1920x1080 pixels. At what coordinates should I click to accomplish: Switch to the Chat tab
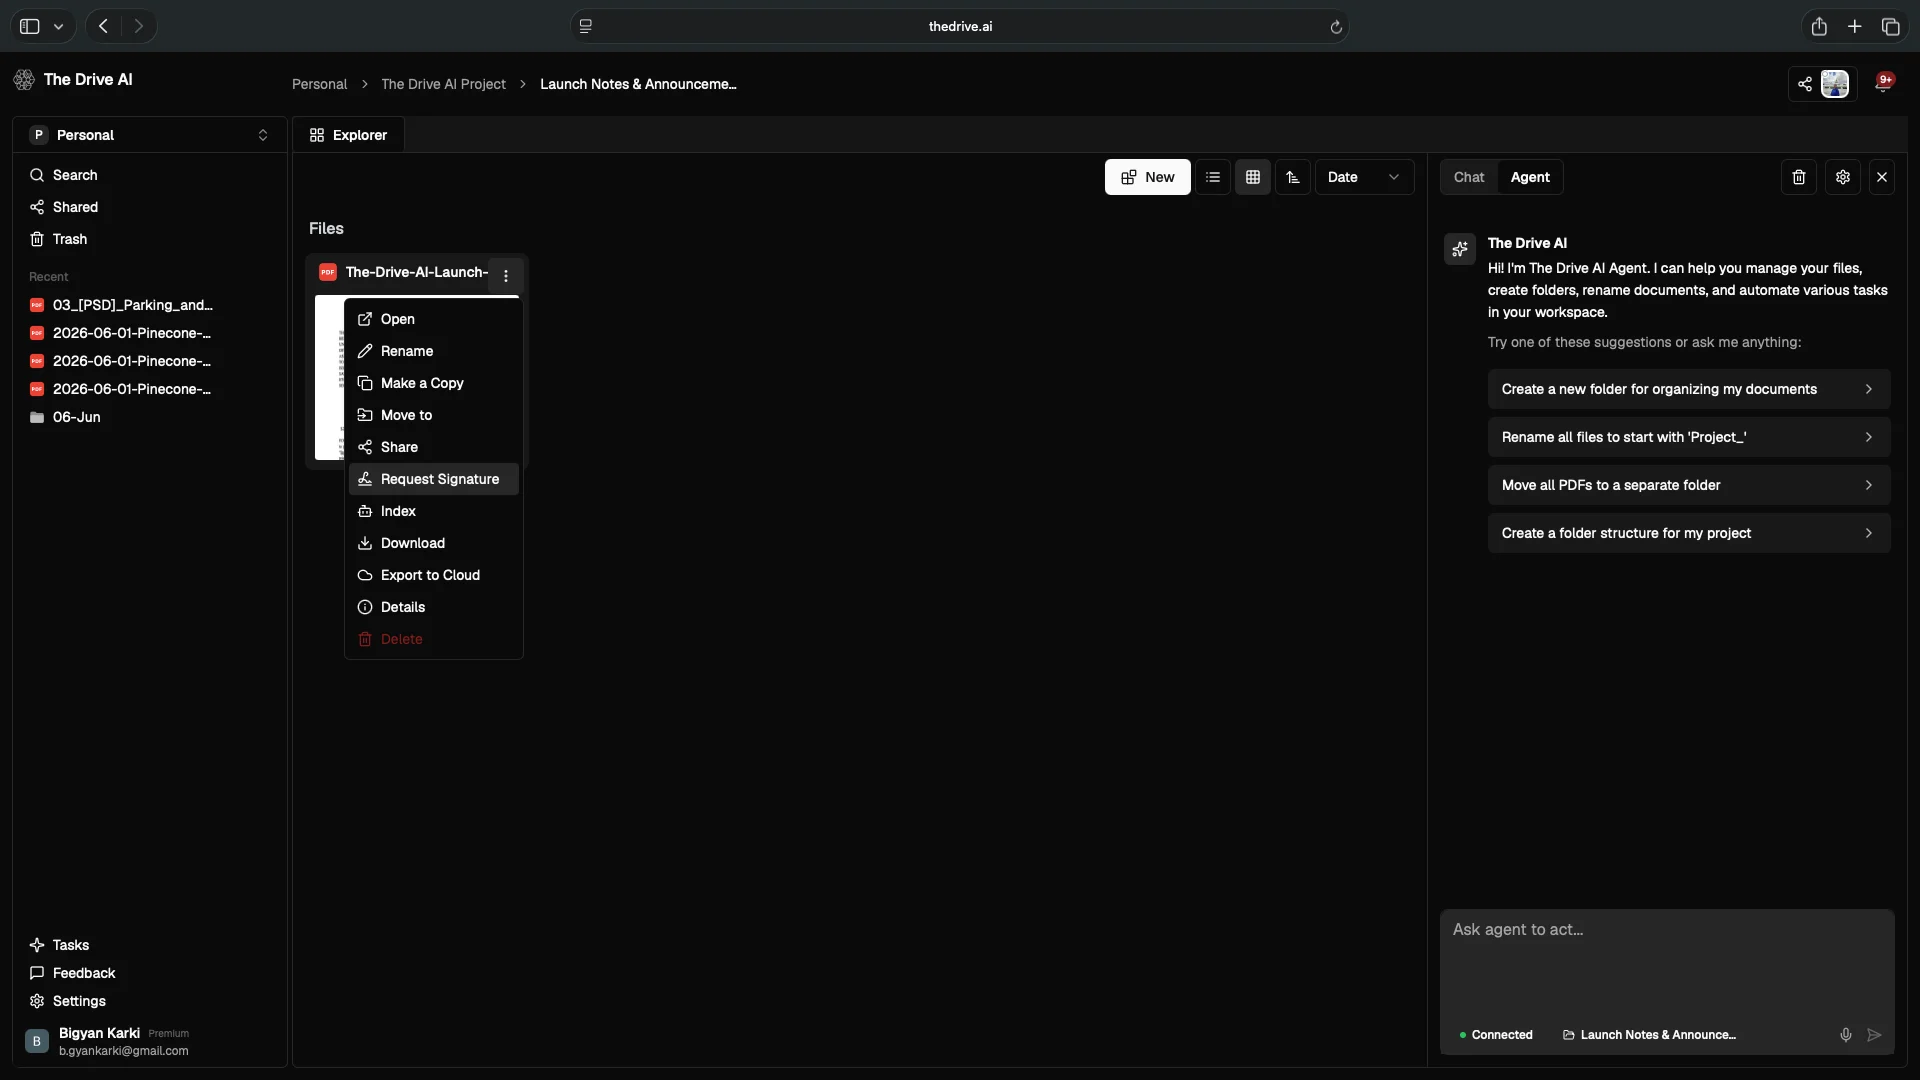coord(1469,177)
